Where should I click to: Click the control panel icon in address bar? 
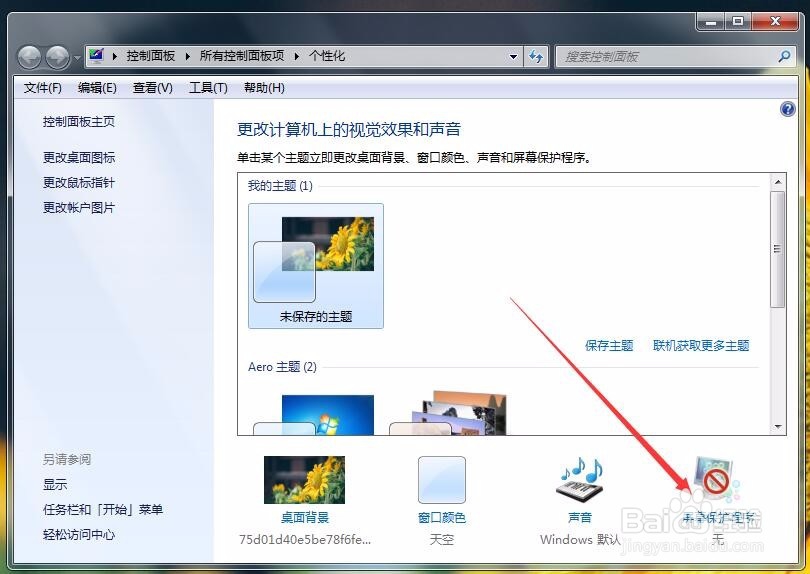(x=97, y=55)
